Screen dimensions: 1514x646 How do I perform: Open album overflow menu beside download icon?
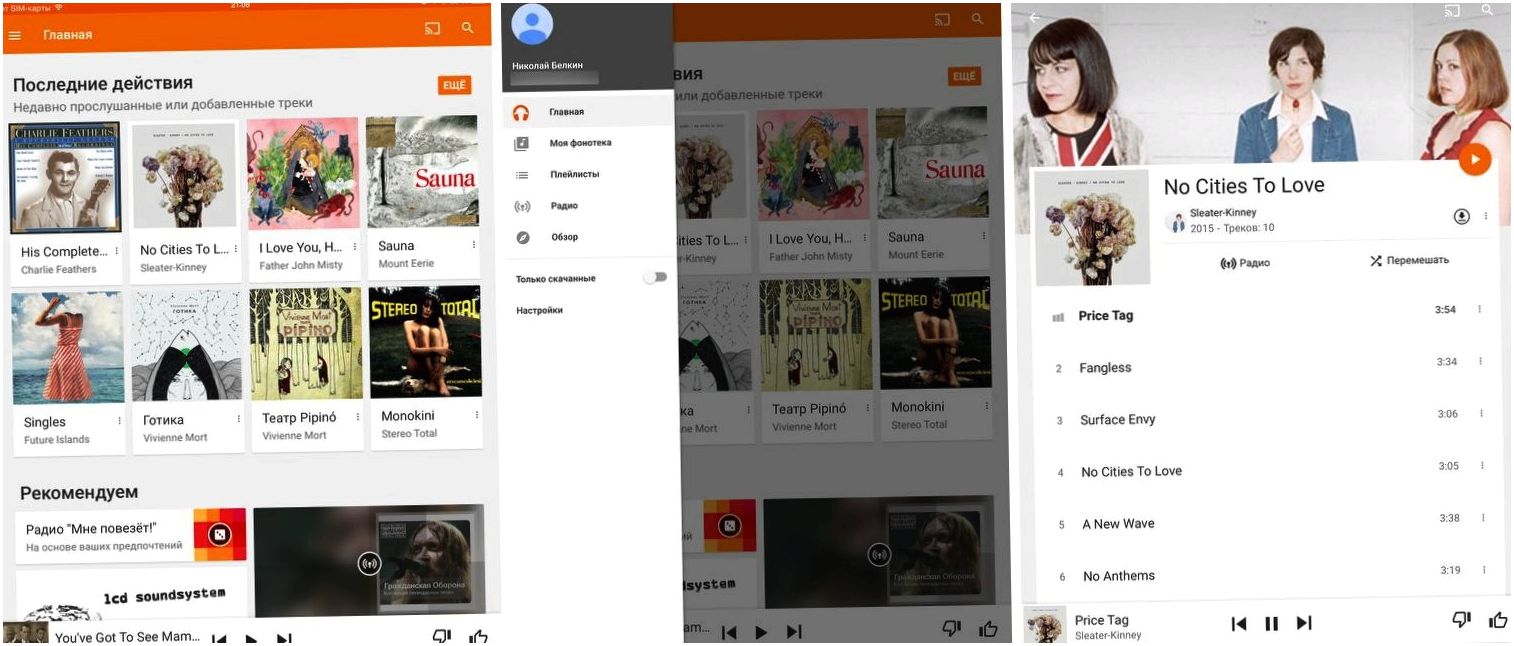click(x=1486, y=216)
